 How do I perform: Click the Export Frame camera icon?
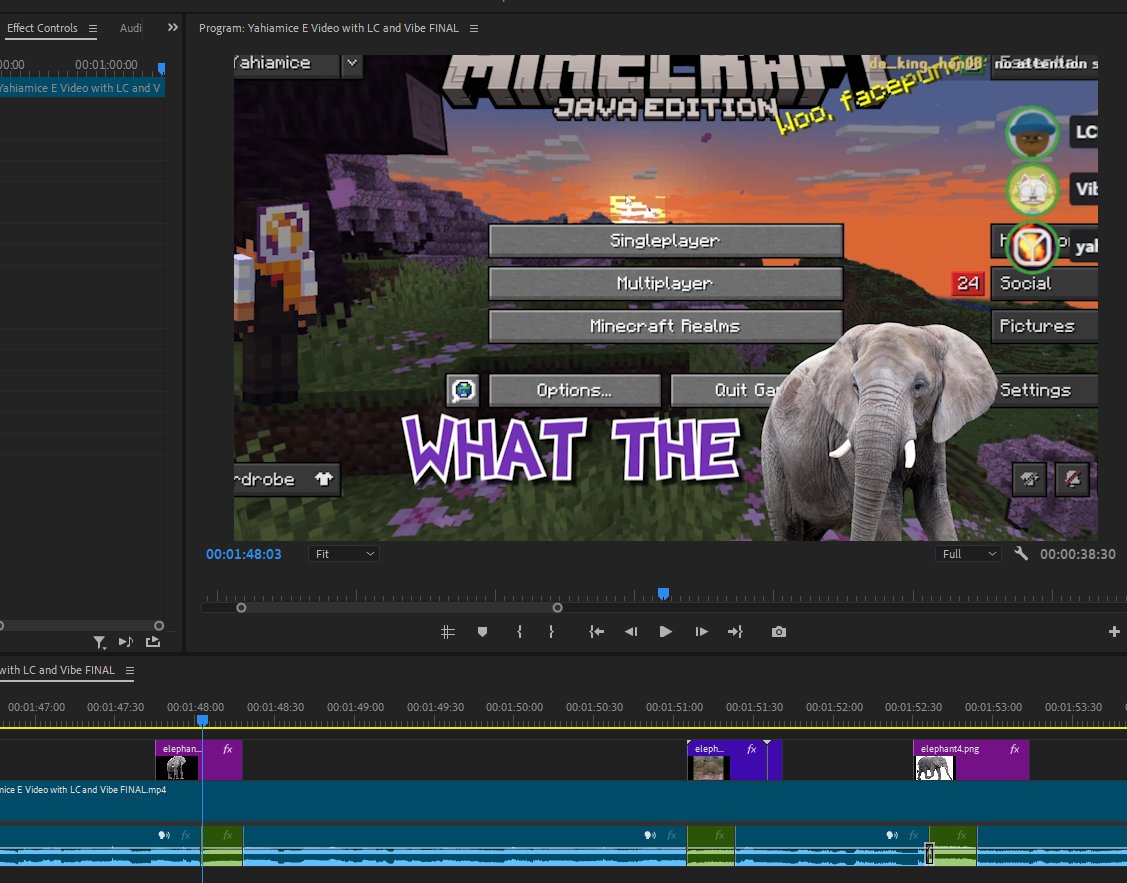(778, 631)
